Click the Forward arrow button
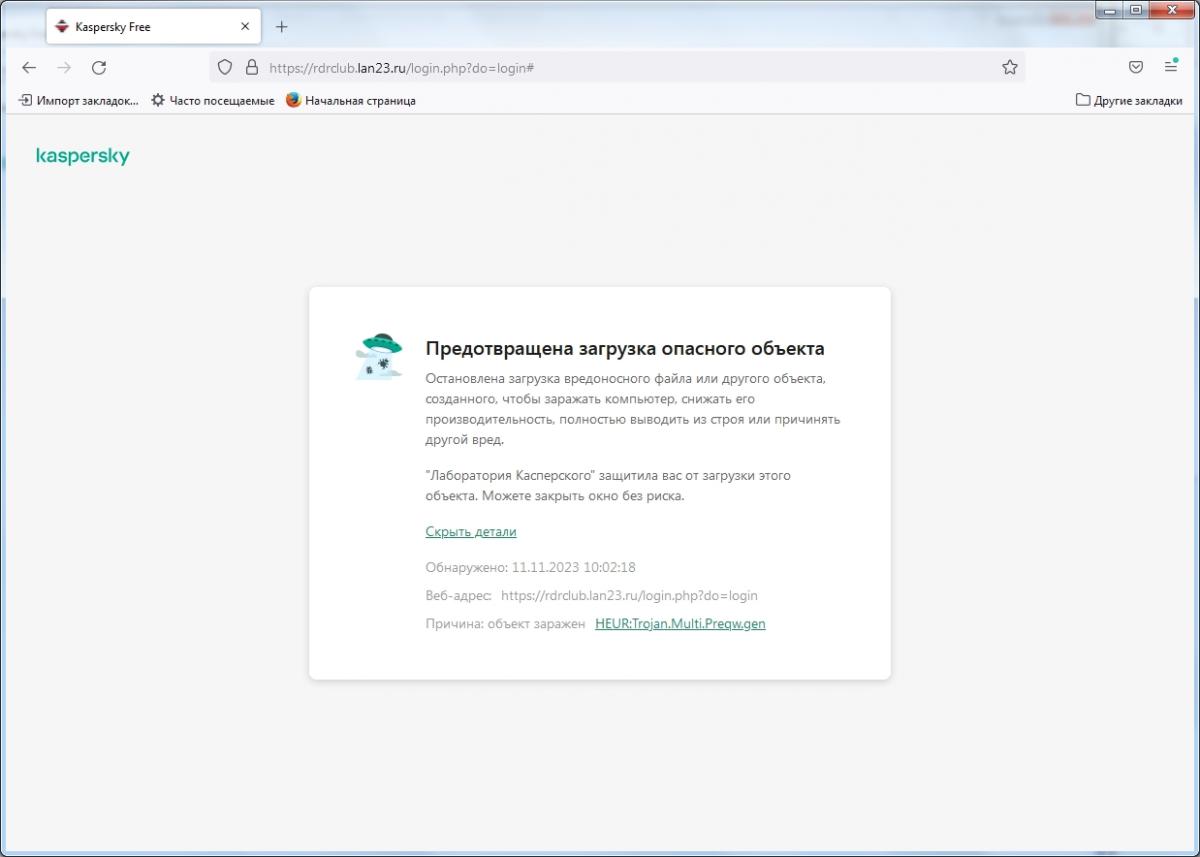 pos(64,67)
